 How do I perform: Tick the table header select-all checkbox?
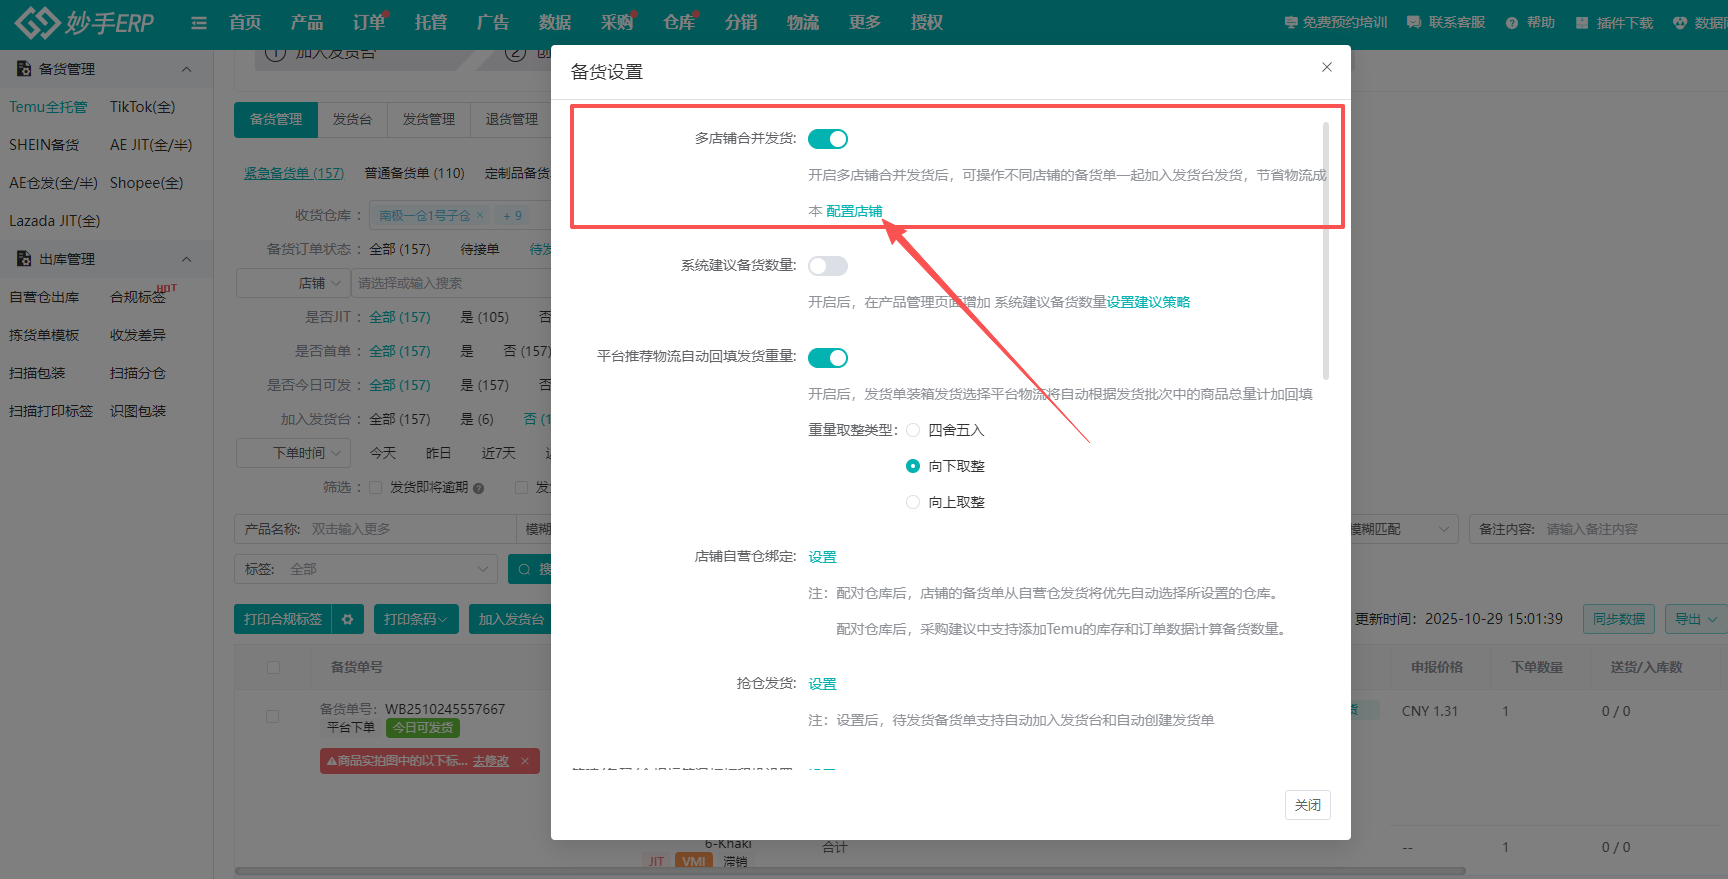point(273,667)
